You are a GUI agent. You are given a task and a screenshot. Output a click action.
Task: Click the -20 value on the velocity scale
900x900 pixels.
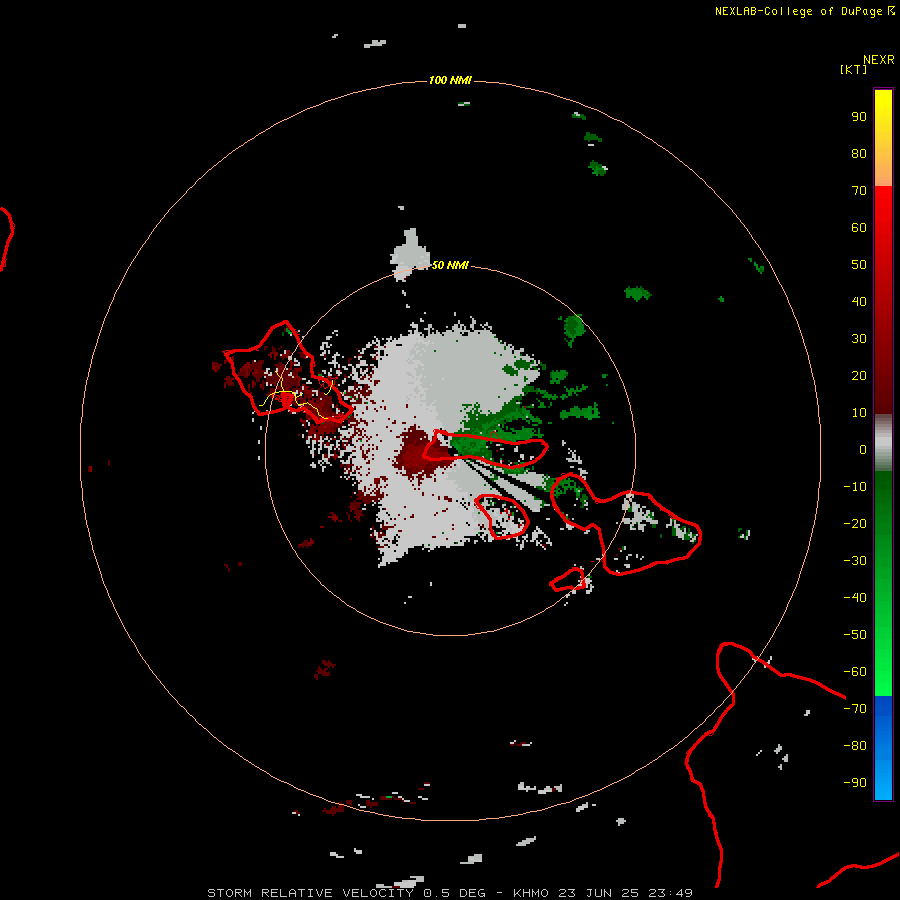point(855,524)
